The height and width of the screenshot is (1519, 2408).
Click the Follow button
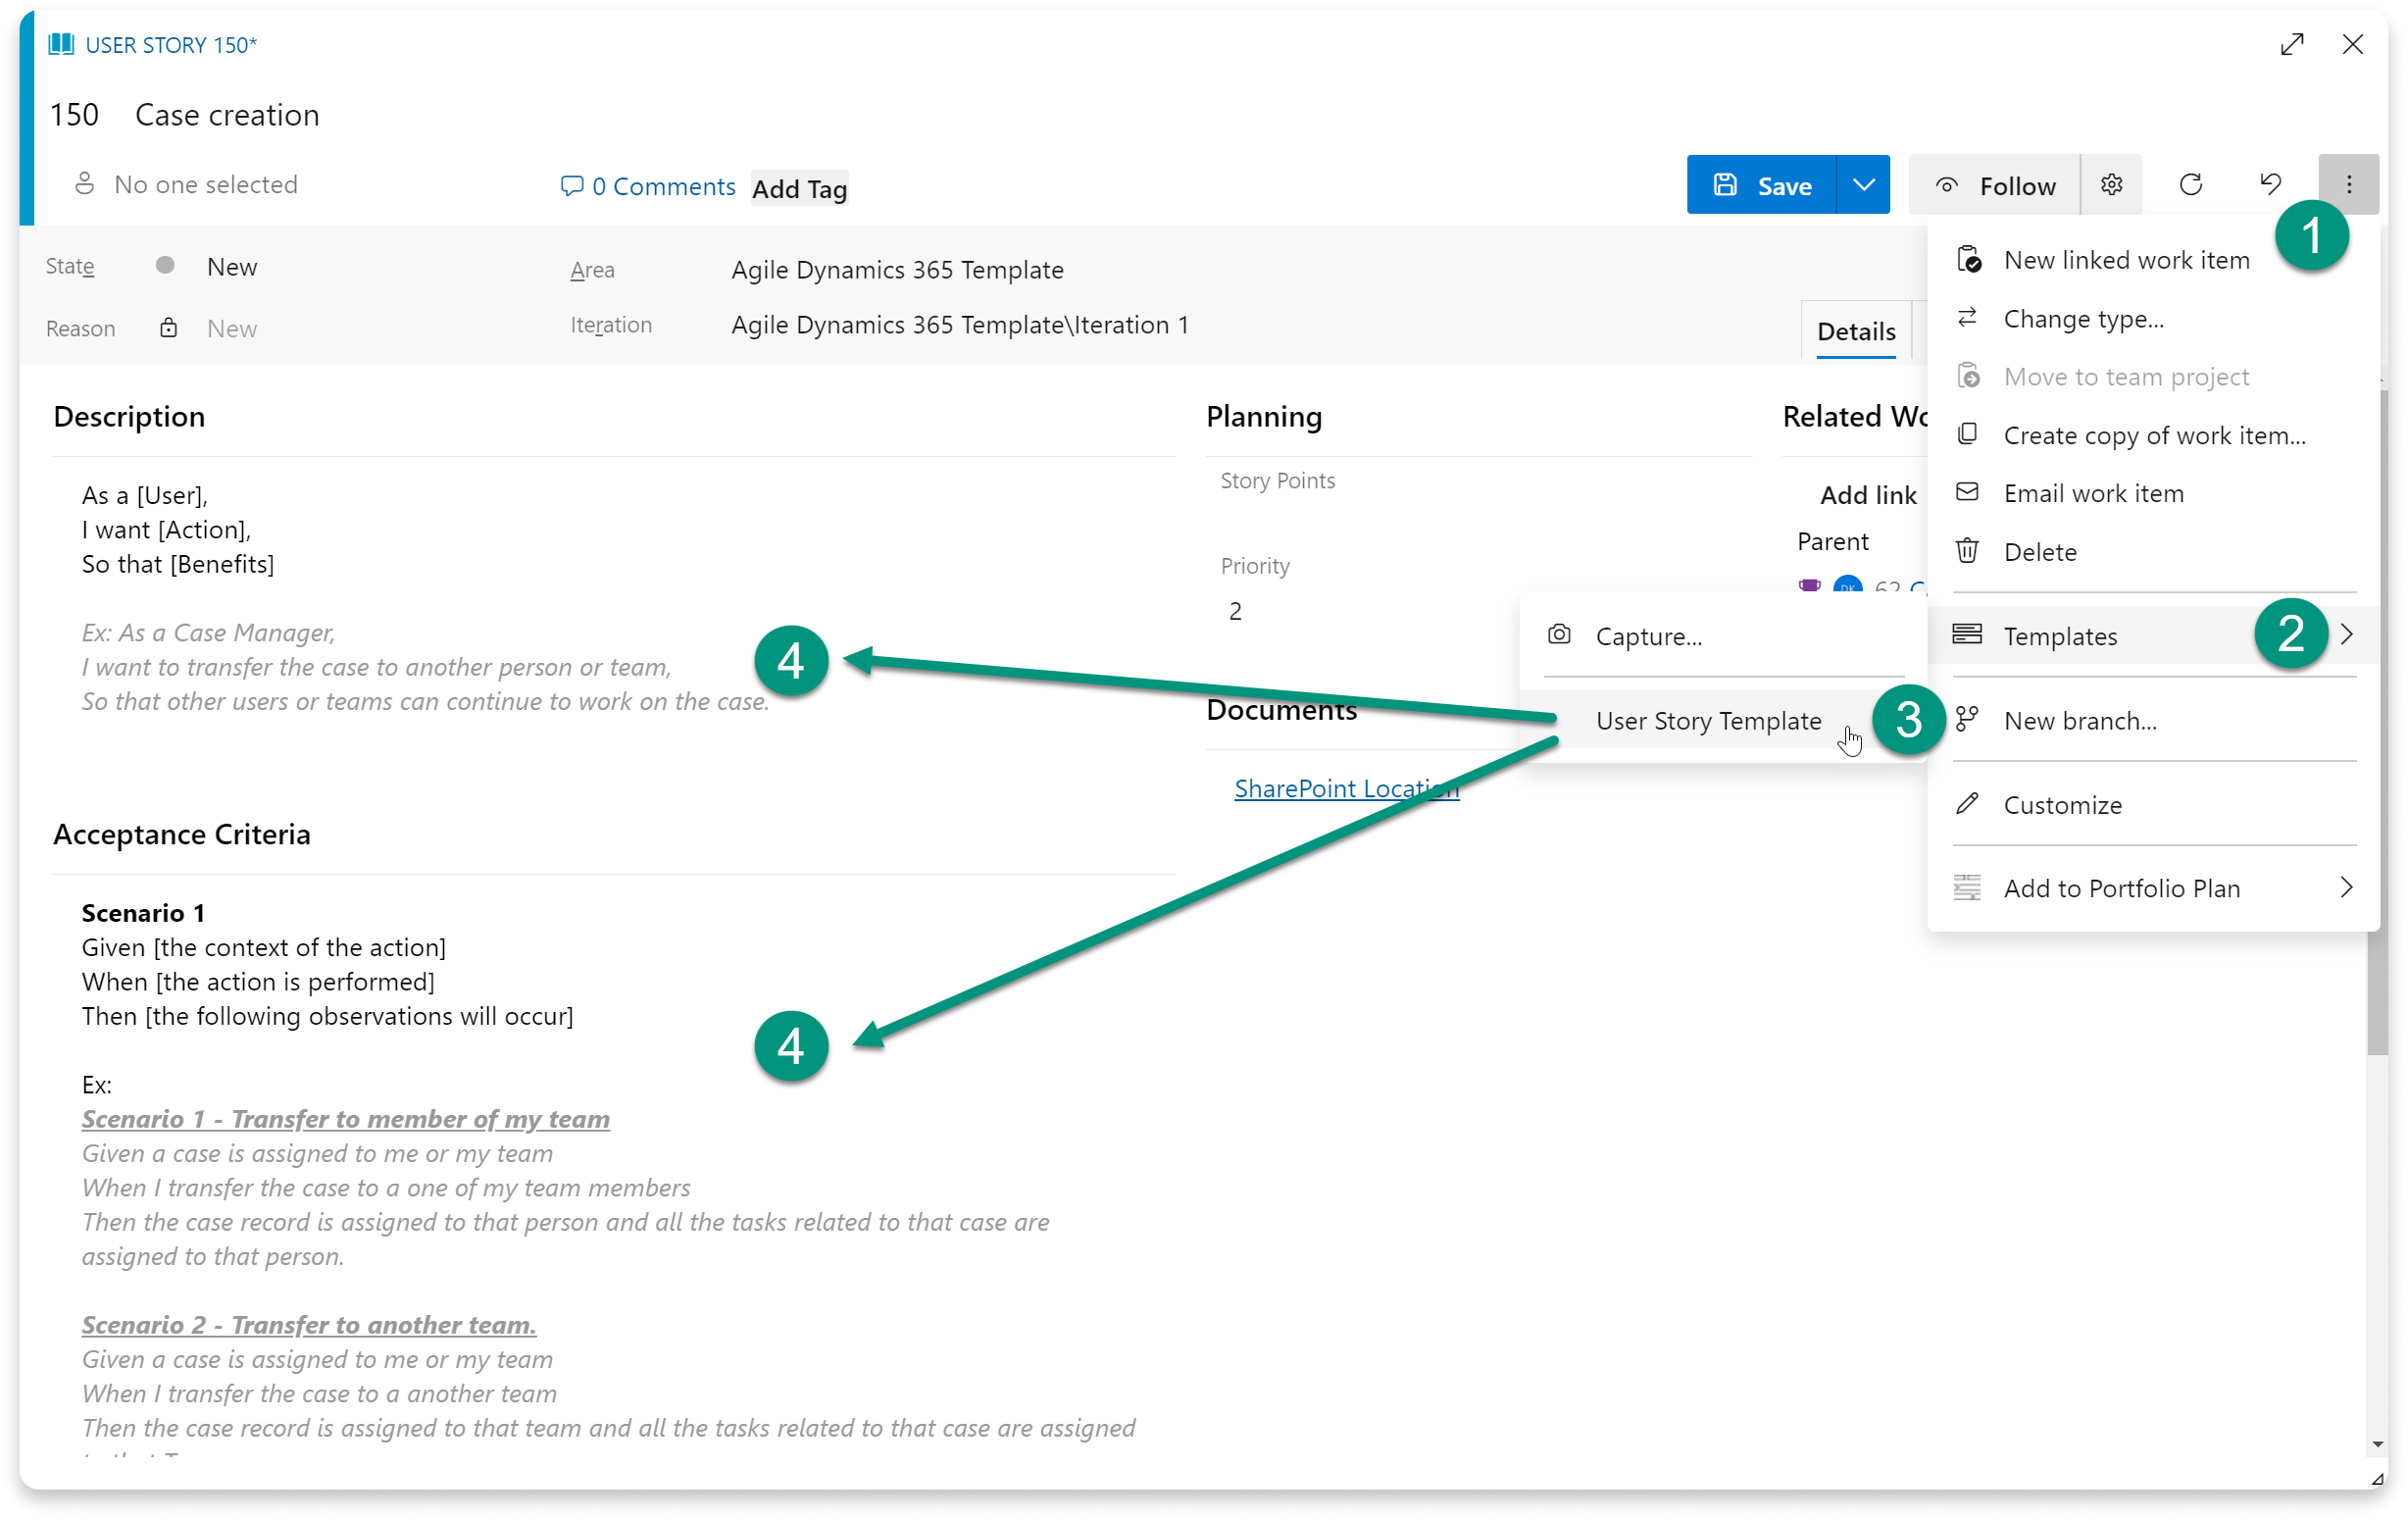[x=1994, y=185]
